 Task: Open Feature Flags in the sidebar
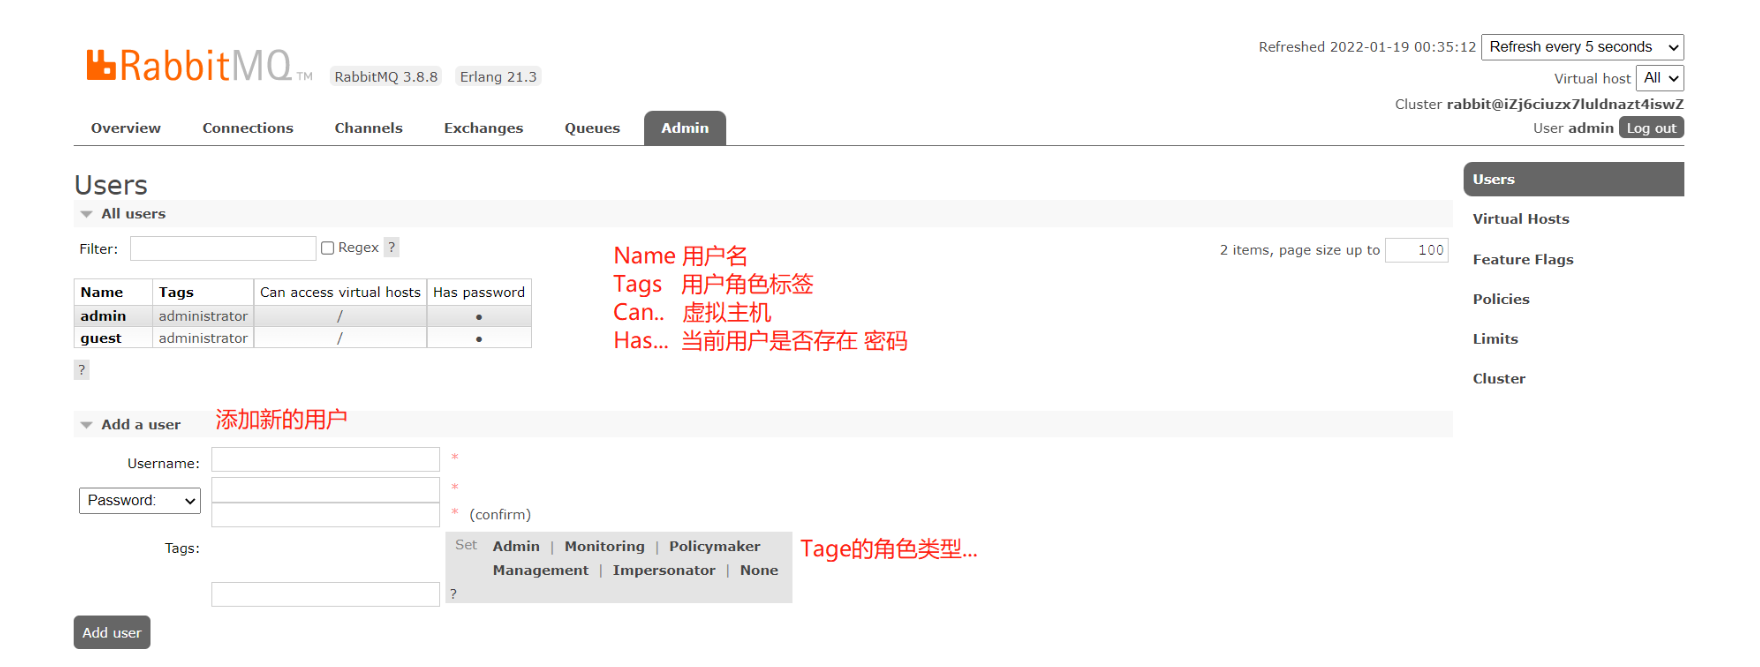point(1523,259)
